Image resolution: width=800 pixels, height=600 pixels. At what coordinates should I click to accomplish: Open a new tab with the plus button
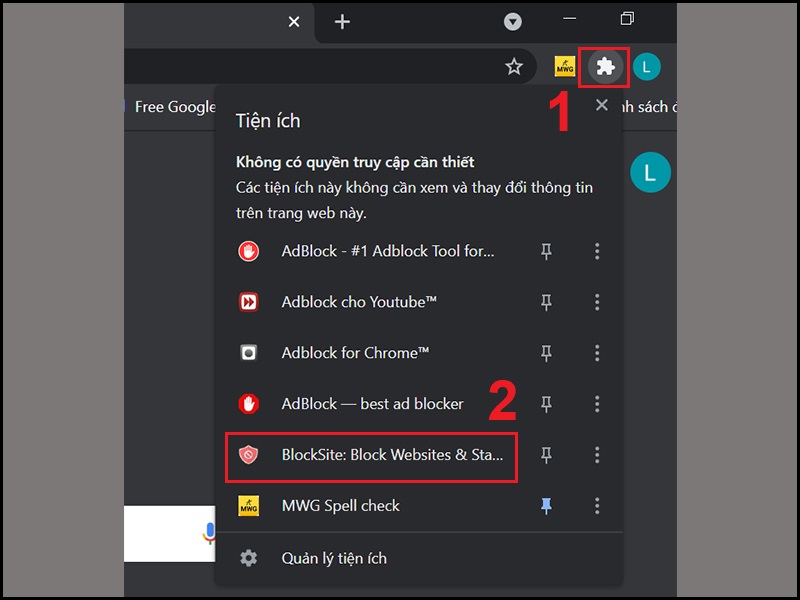[342, 21]
